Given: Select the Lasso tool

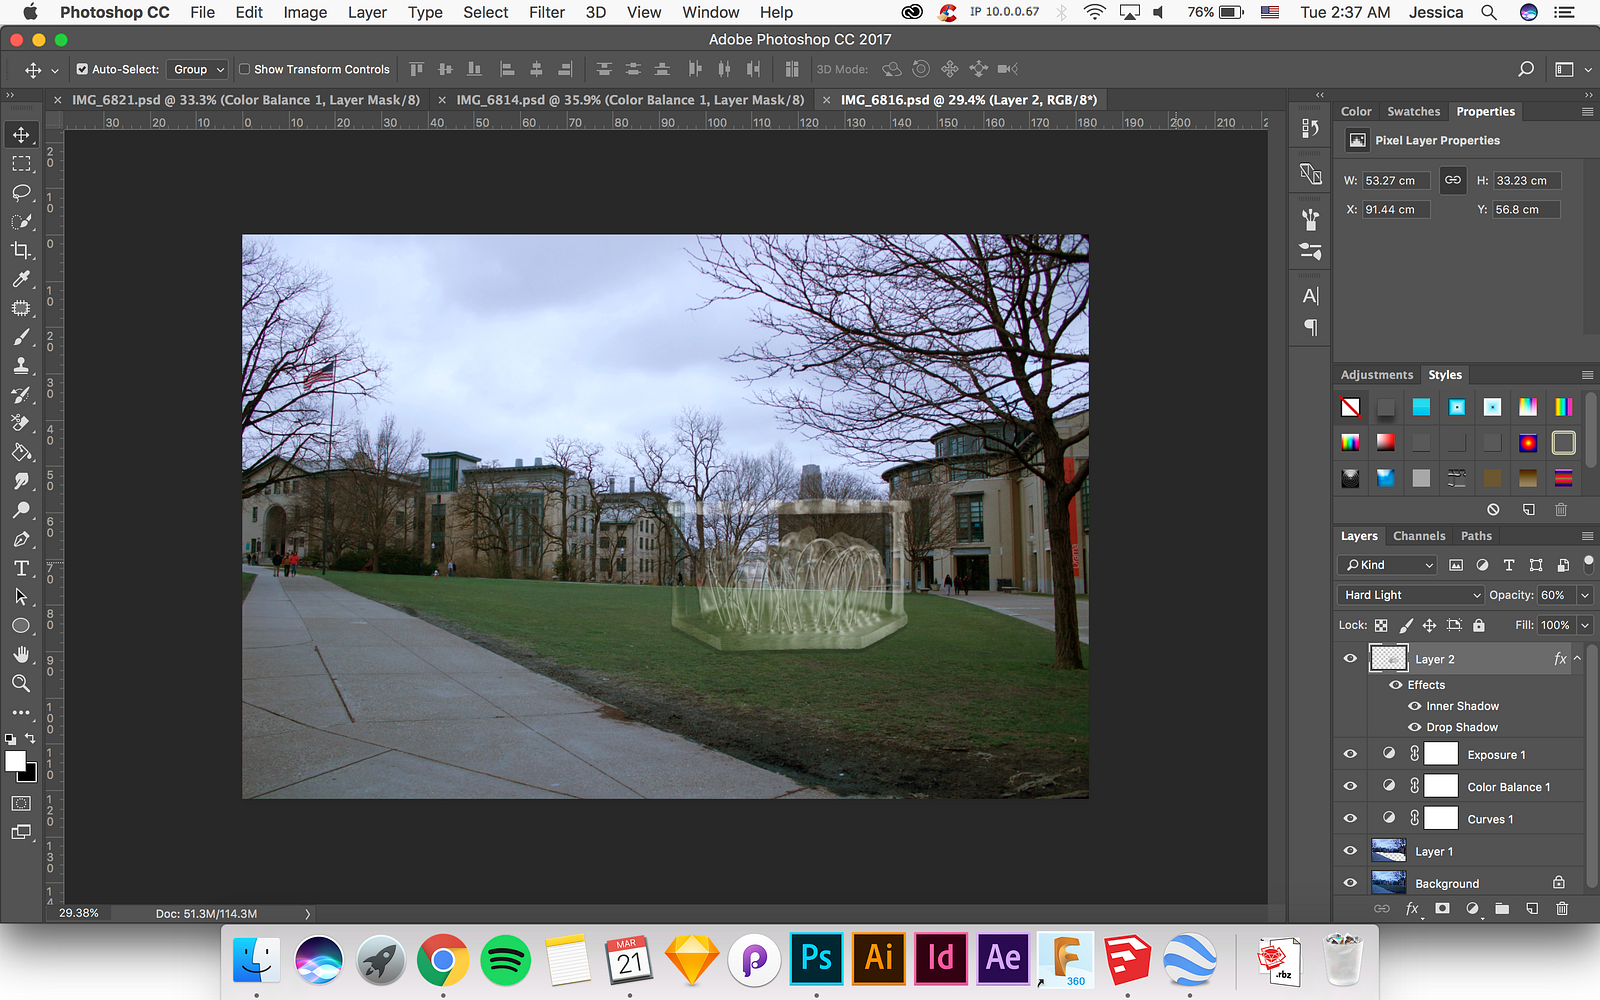Looking at the screenshot, I should pyautogui.click(x=21, y=192).
